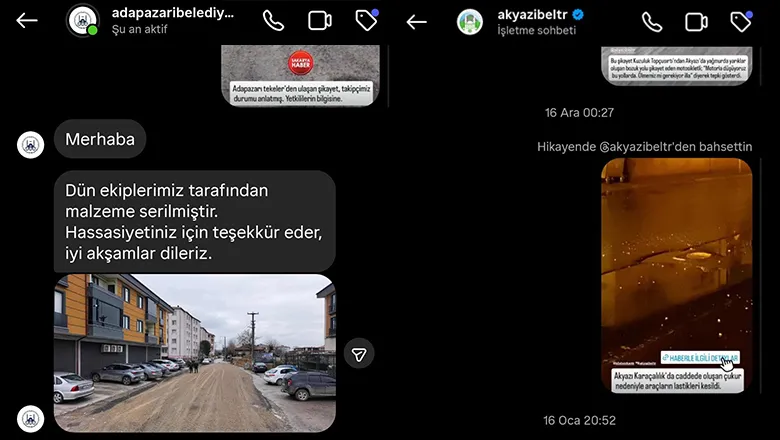
Task: Open the Sakarya Haber story thumbnail
Action: 300,76
